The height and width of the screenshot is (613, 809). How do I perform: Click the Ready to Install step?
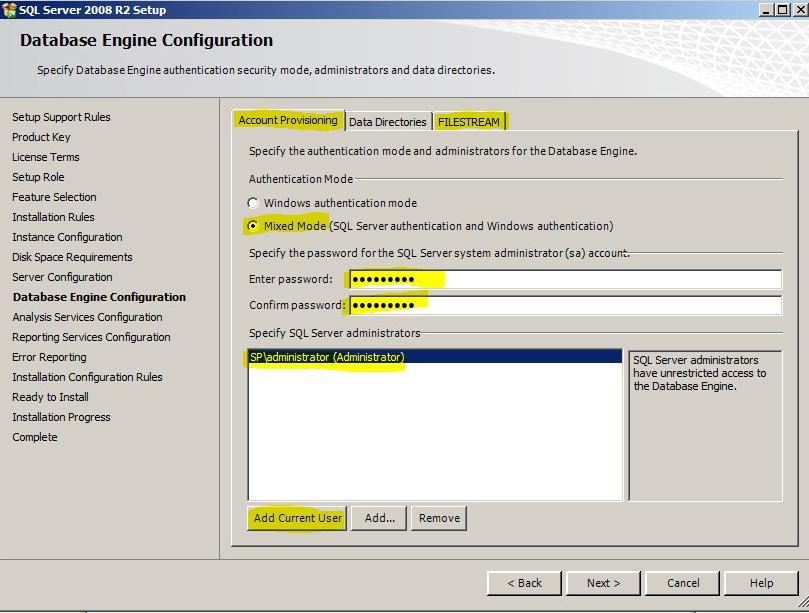coord(50,397)
